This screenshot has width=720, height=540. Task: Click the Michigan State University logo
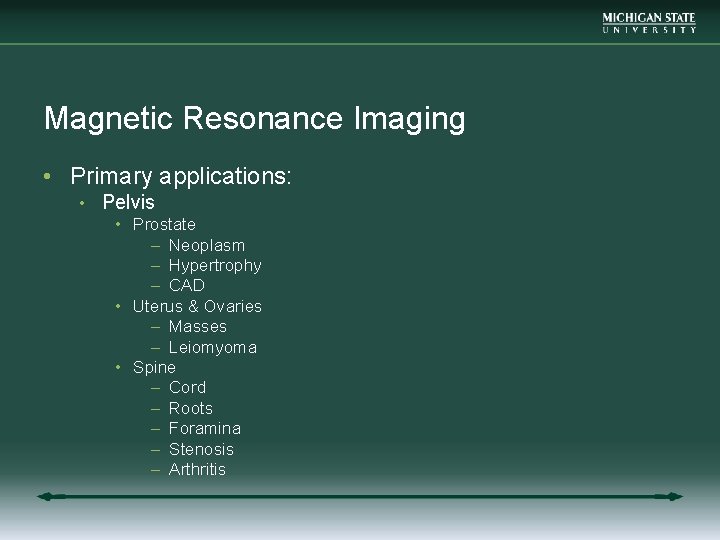[x=649, y=23]
